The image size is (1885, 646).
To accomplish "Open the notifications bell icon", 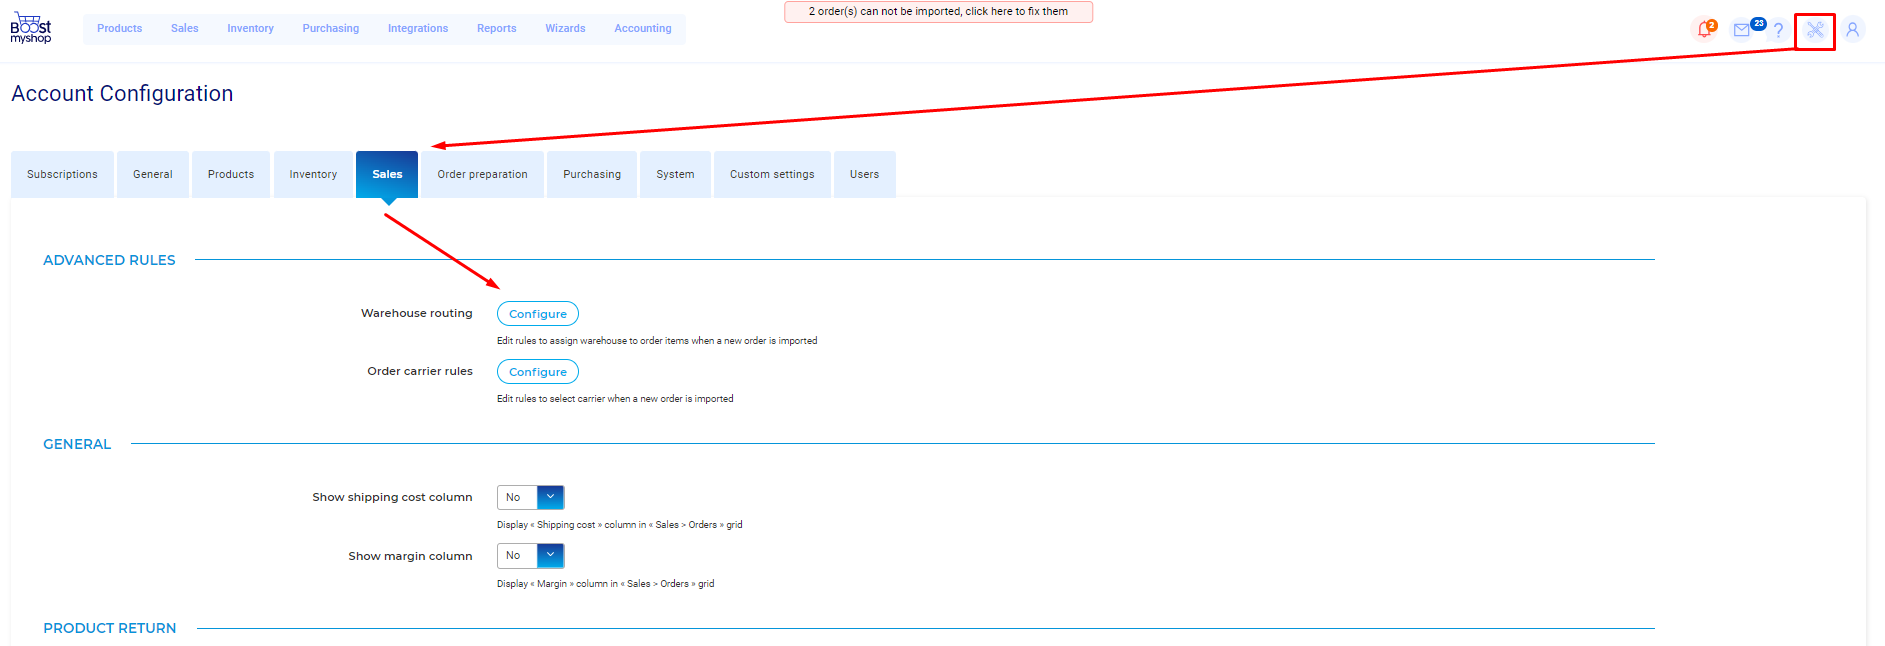I will pos(1705,30).
